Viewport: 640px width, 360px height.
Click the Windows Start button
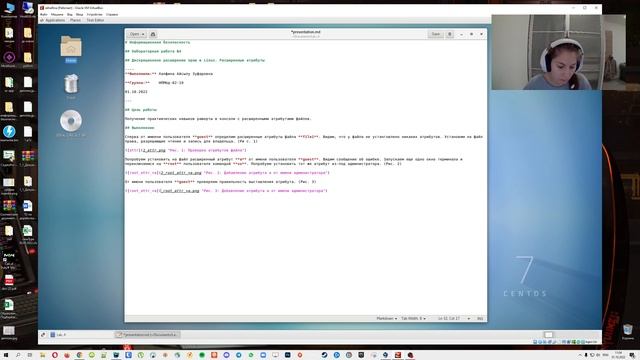(x=6, y=355)
